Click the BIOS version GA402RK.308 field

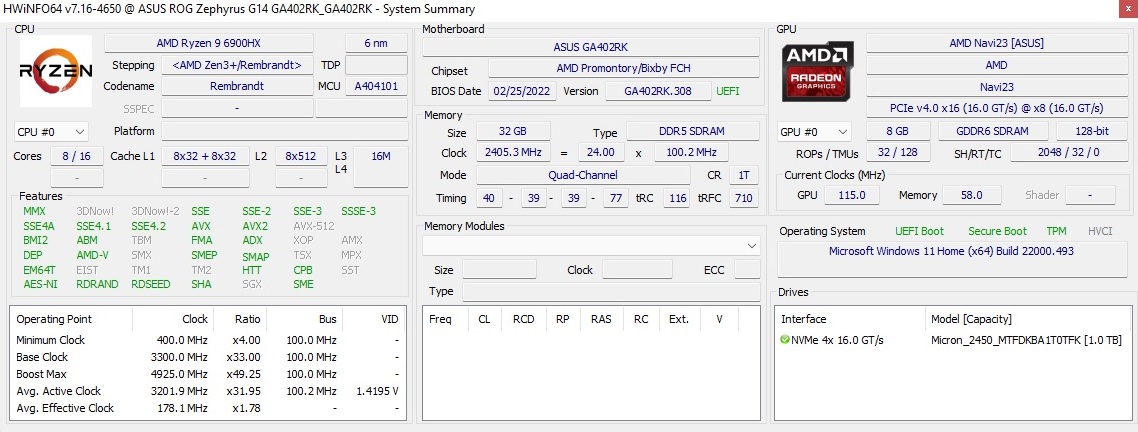tap(658, 91)
